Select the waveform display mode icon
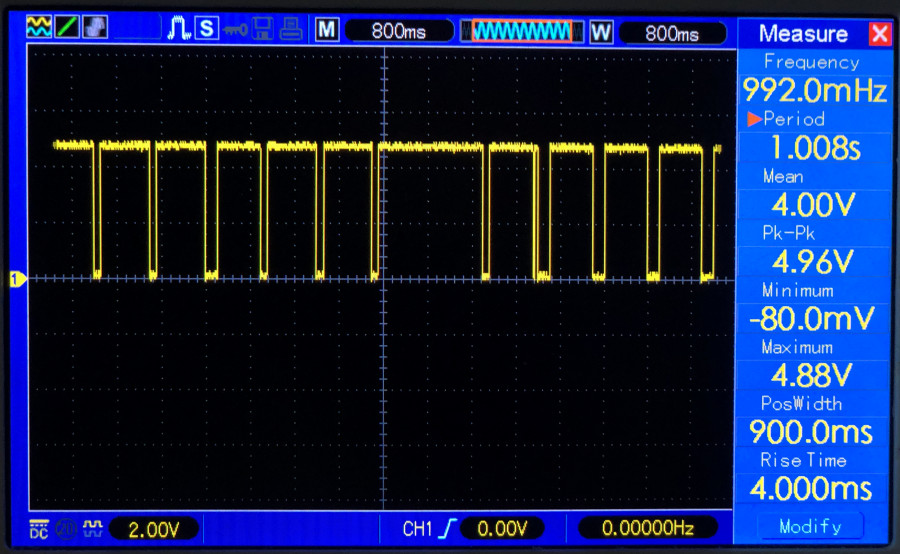Viewport: 900px width, 554px height. [x=38, y=27]
